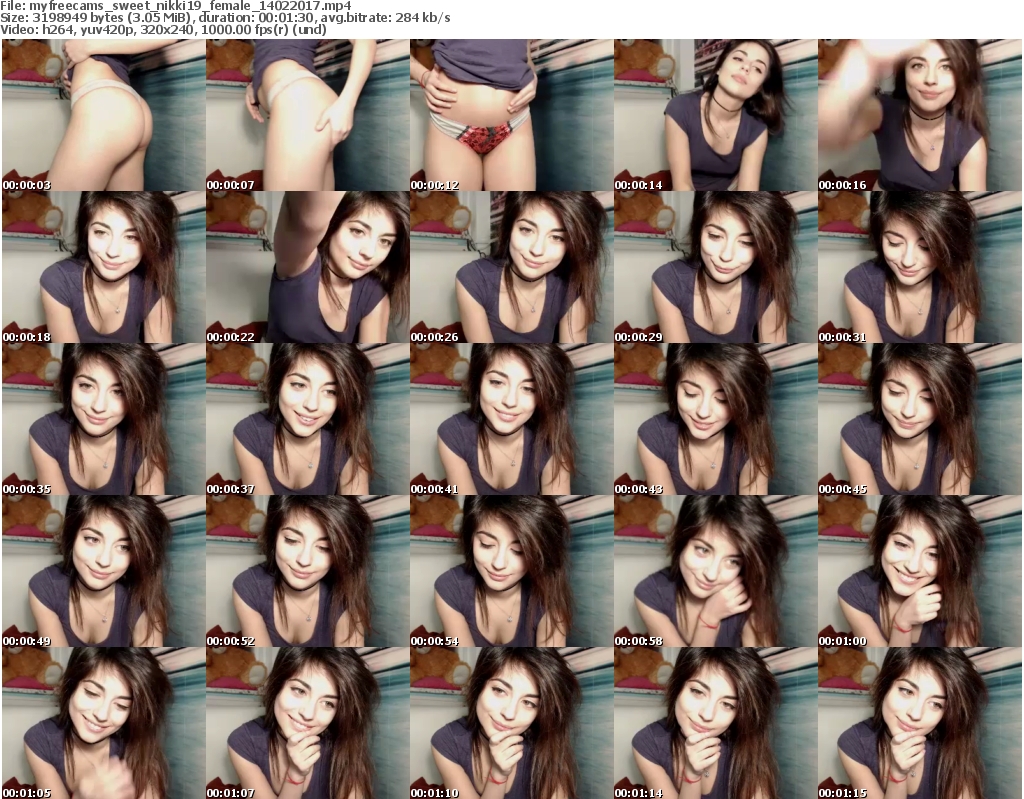Click the 'File:' name line ending in .mp4

pos(176,6)
